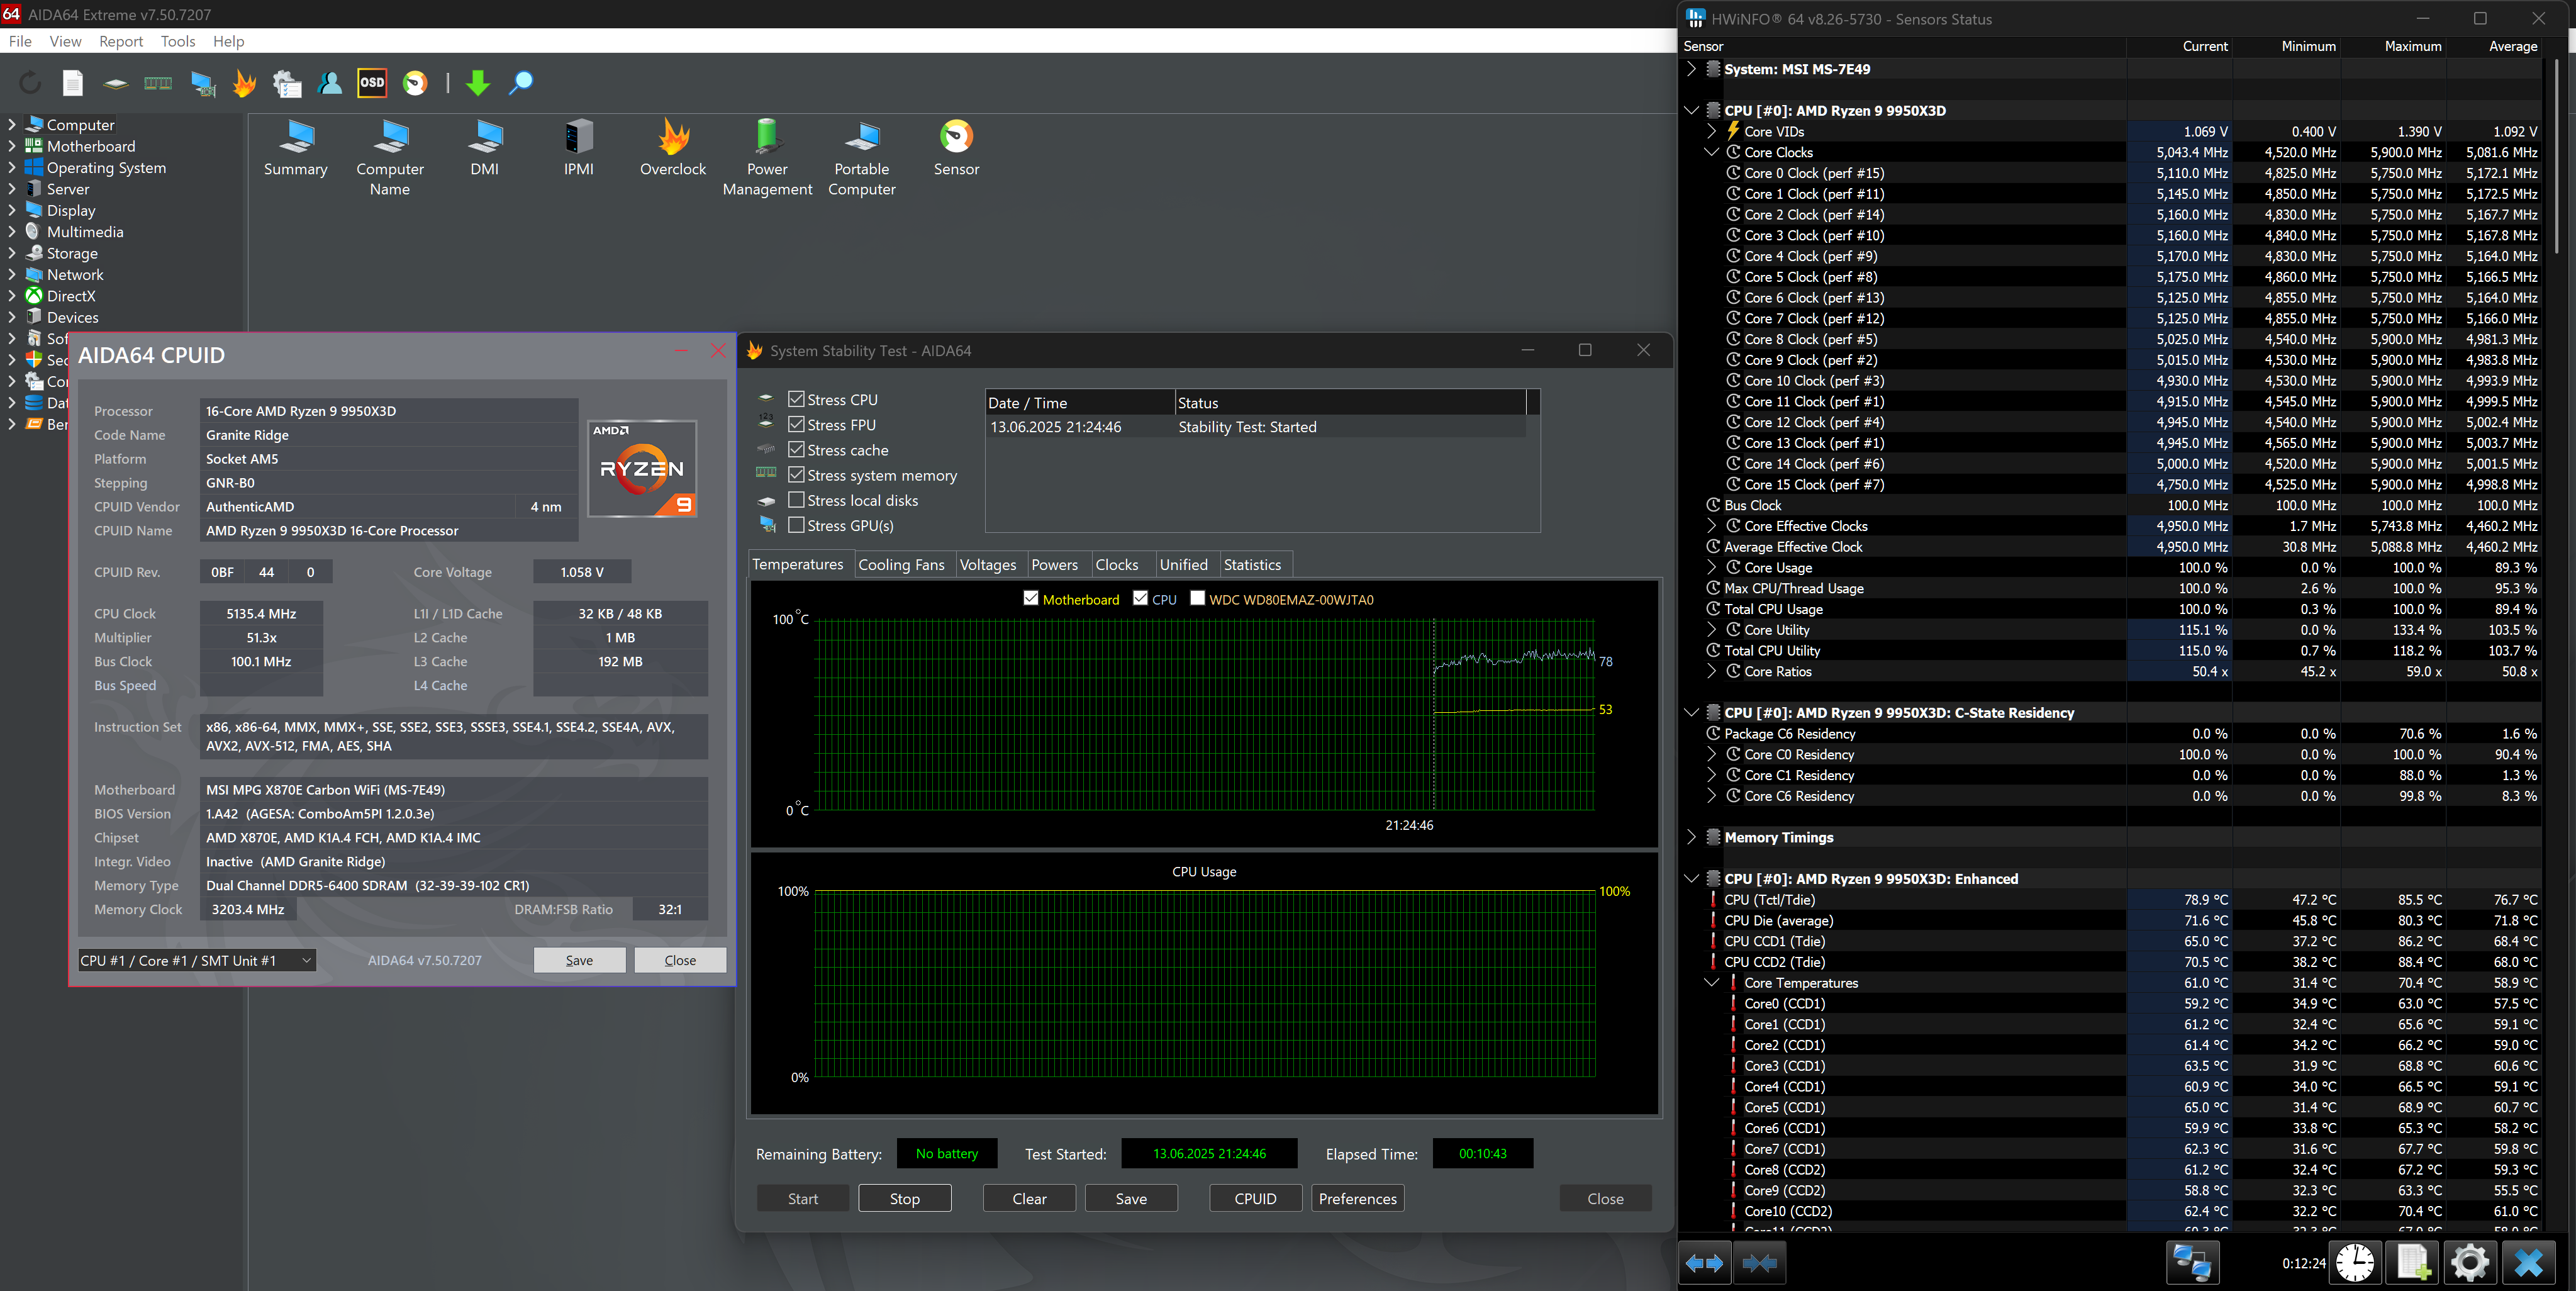This screenshot has width=2576, height=1291.
Task: Select the Network tree item
Action: click(75, 275)
